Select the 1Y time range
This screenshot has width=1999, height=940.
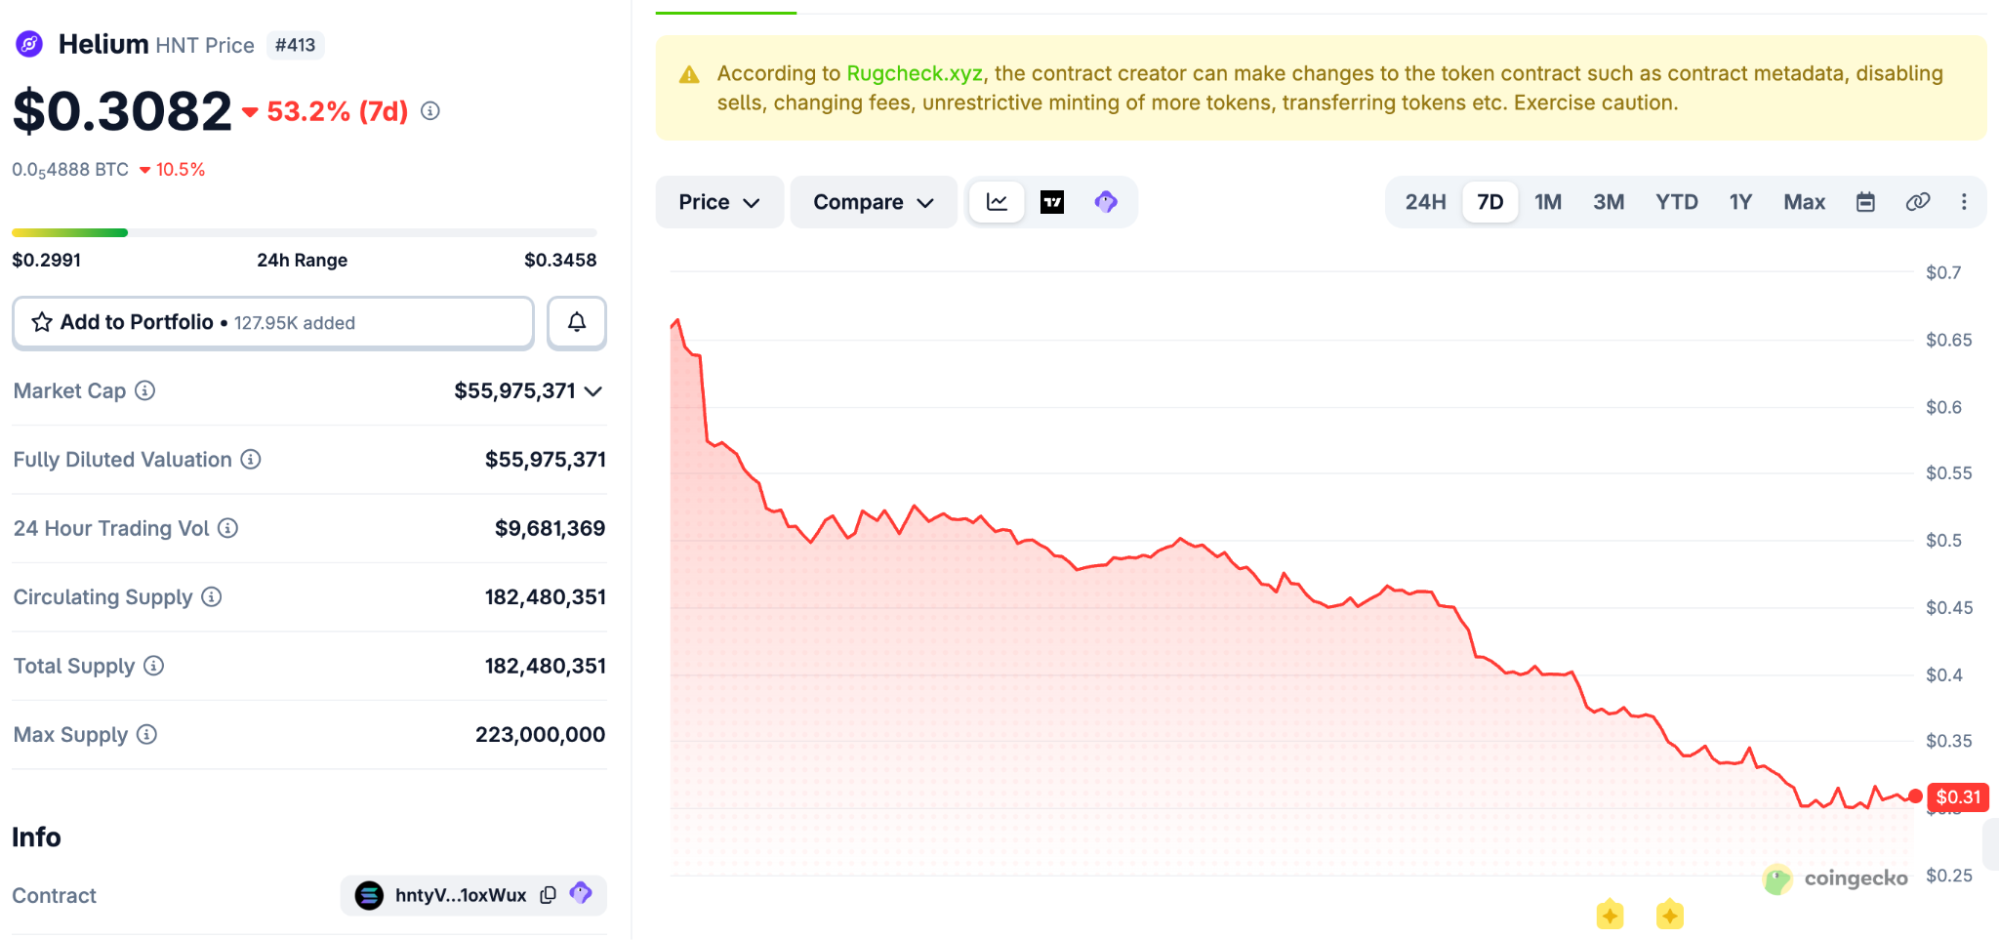(x=1741, y=202)
